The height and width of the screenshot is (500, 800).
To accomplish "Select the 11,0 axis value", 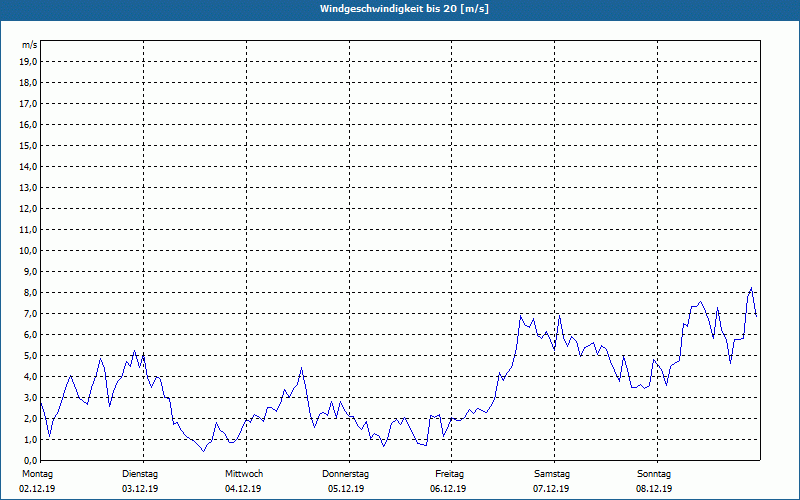I will (x=28, y=230).
